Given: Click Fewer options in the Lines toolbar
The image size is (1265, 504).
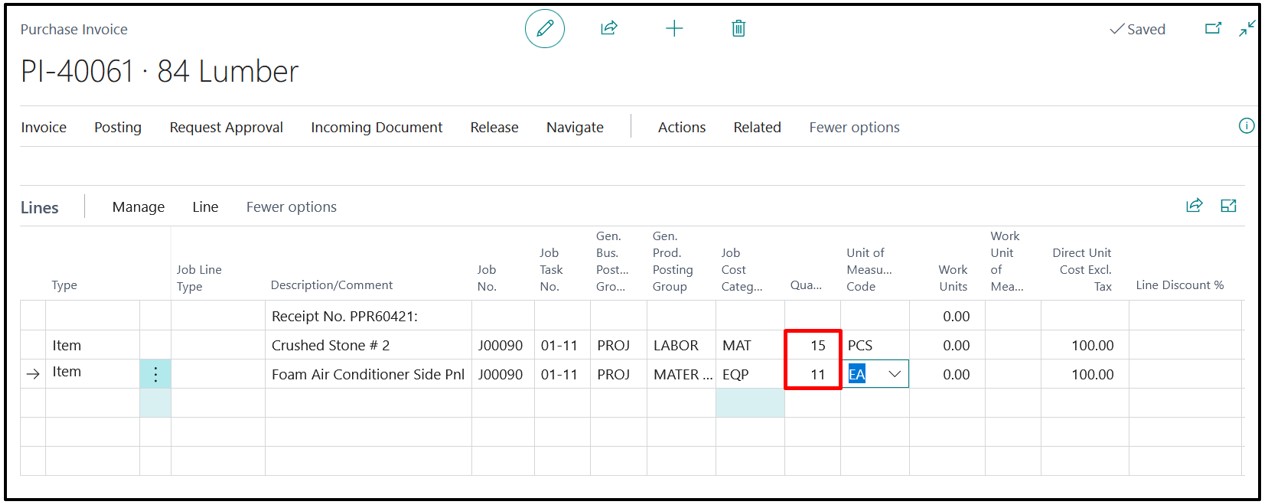Looking at the screenshot, I should coord(291,207).
